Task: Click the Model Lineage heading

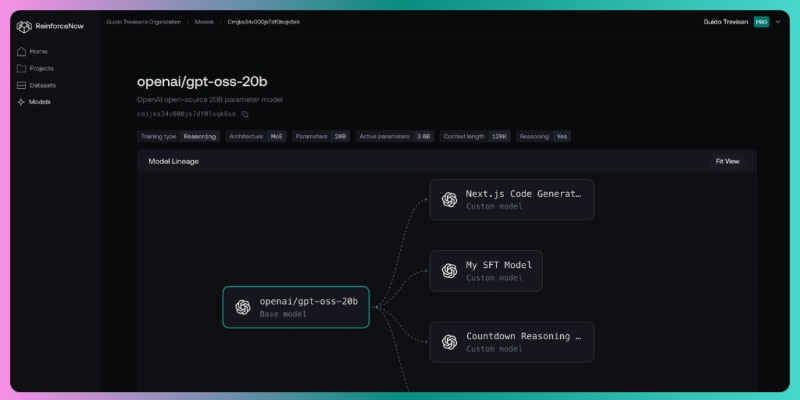Action: pos(173,161)
